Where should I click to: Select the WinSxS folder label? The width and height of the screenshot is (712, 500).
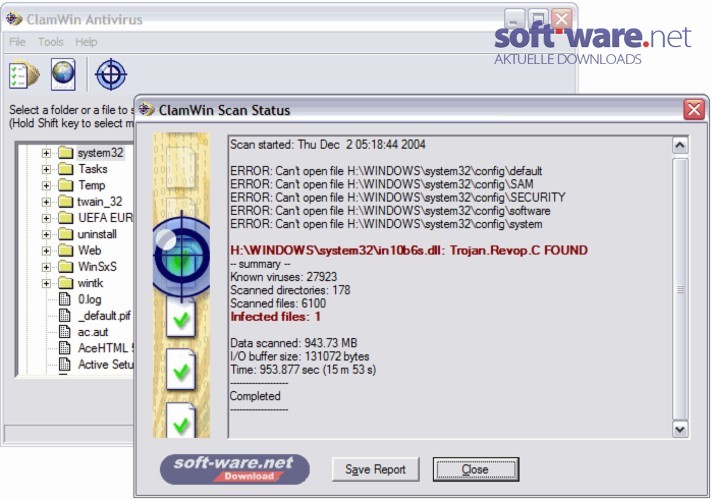tap(97, 267)
